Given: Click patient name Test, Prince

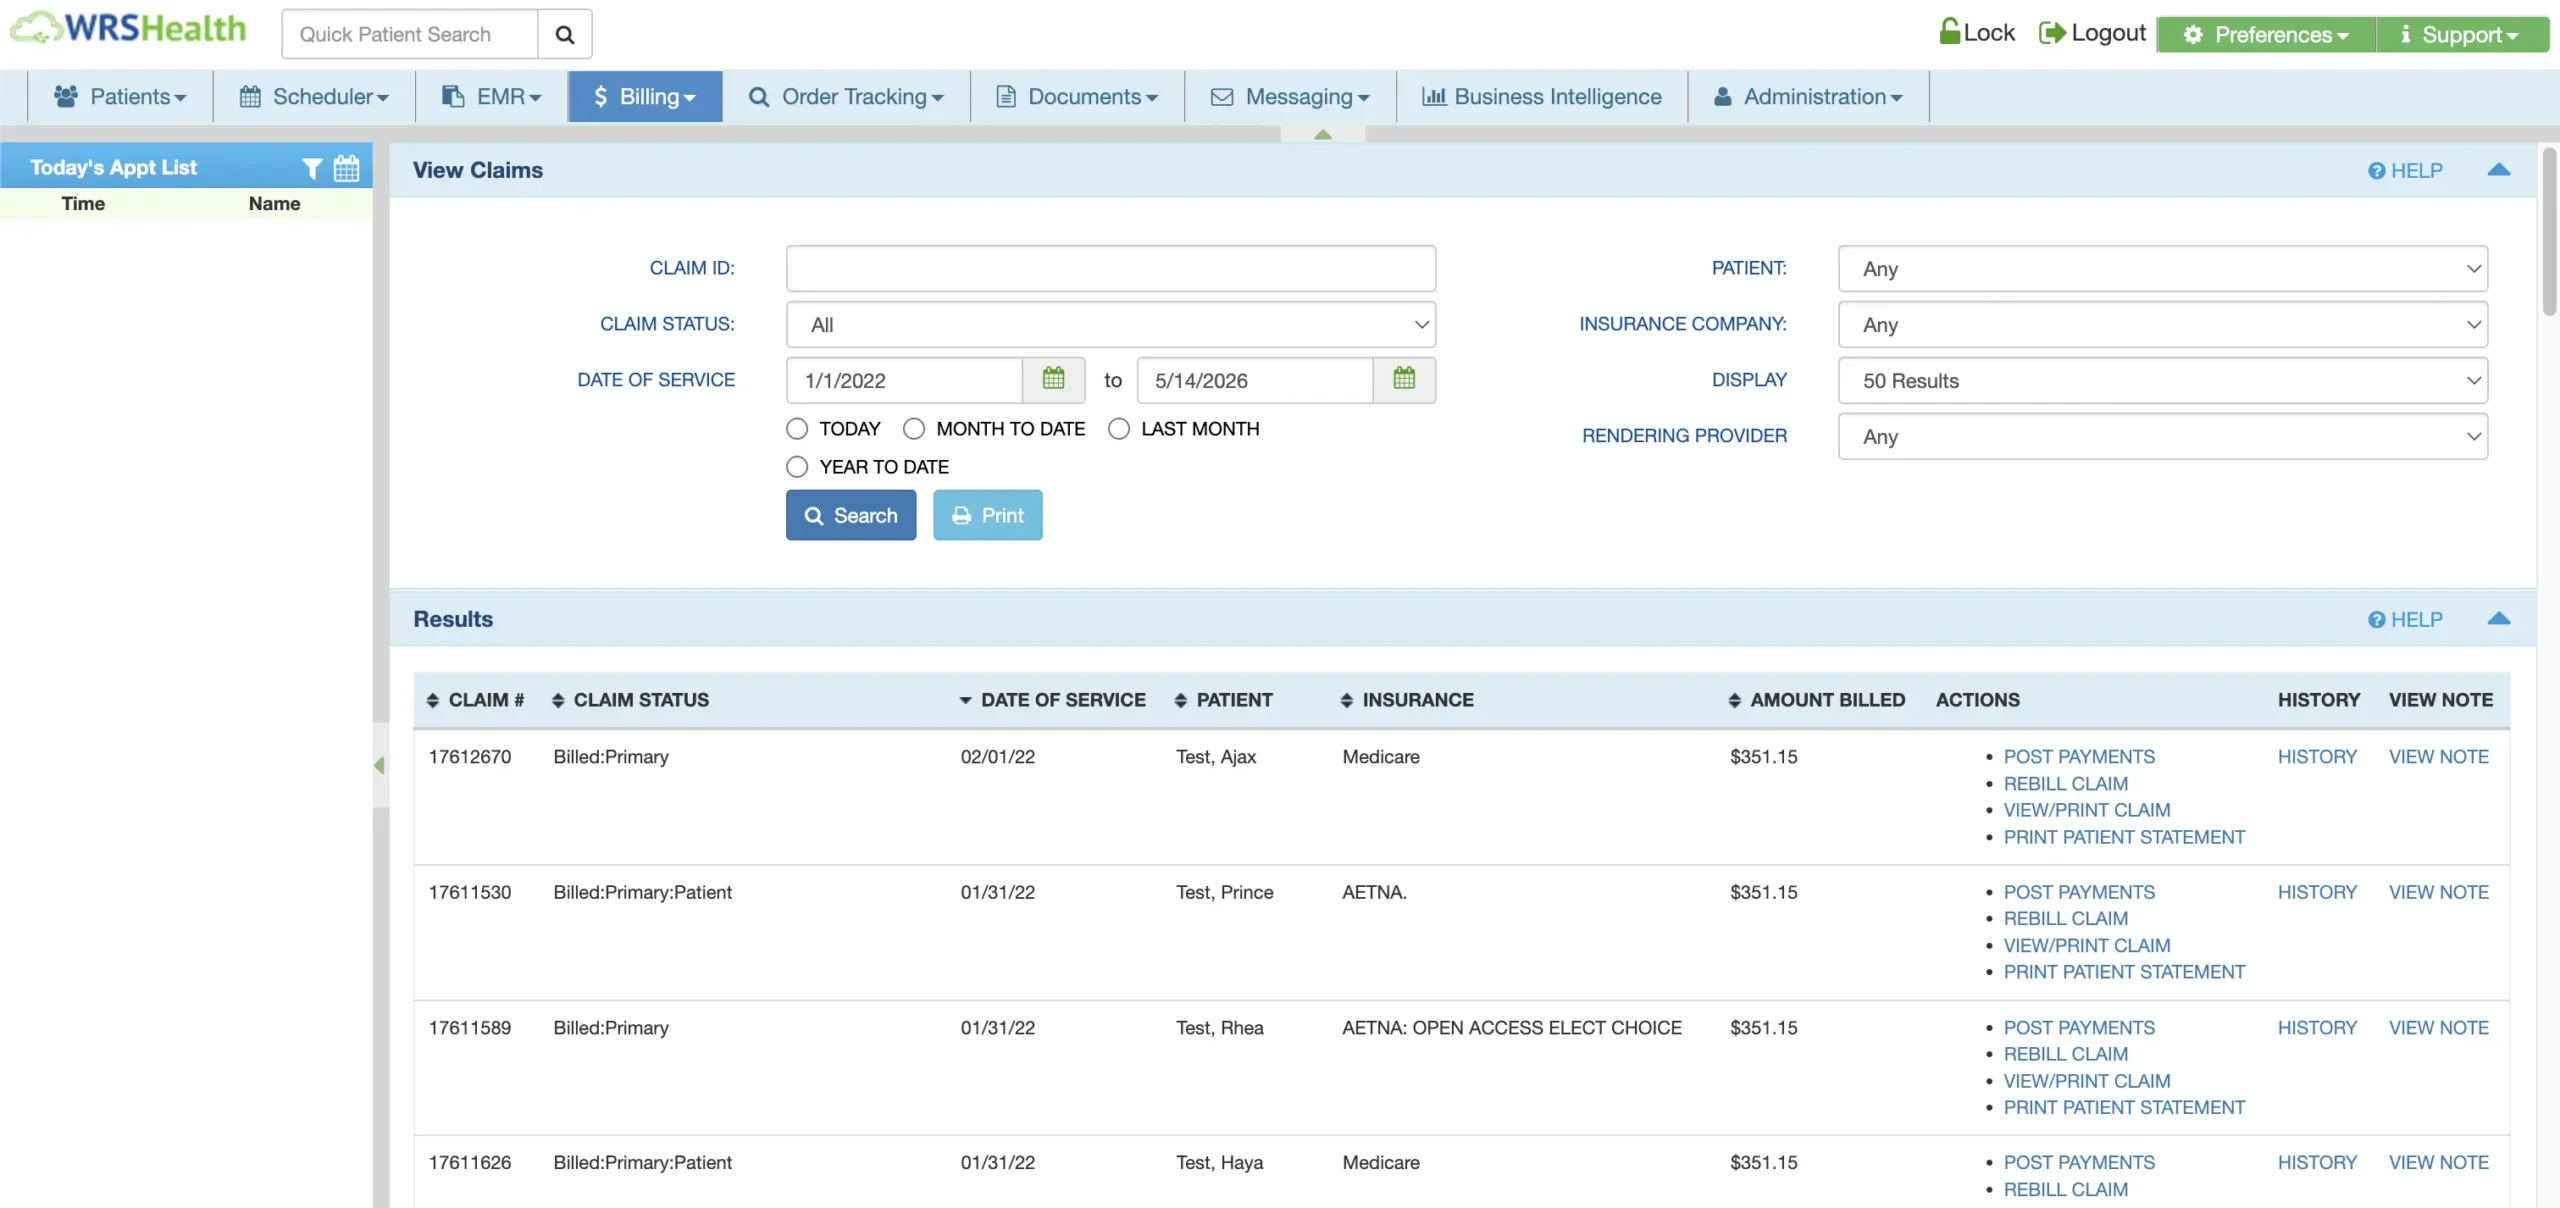Looking at the screenshot, I should click(1224, 892).
